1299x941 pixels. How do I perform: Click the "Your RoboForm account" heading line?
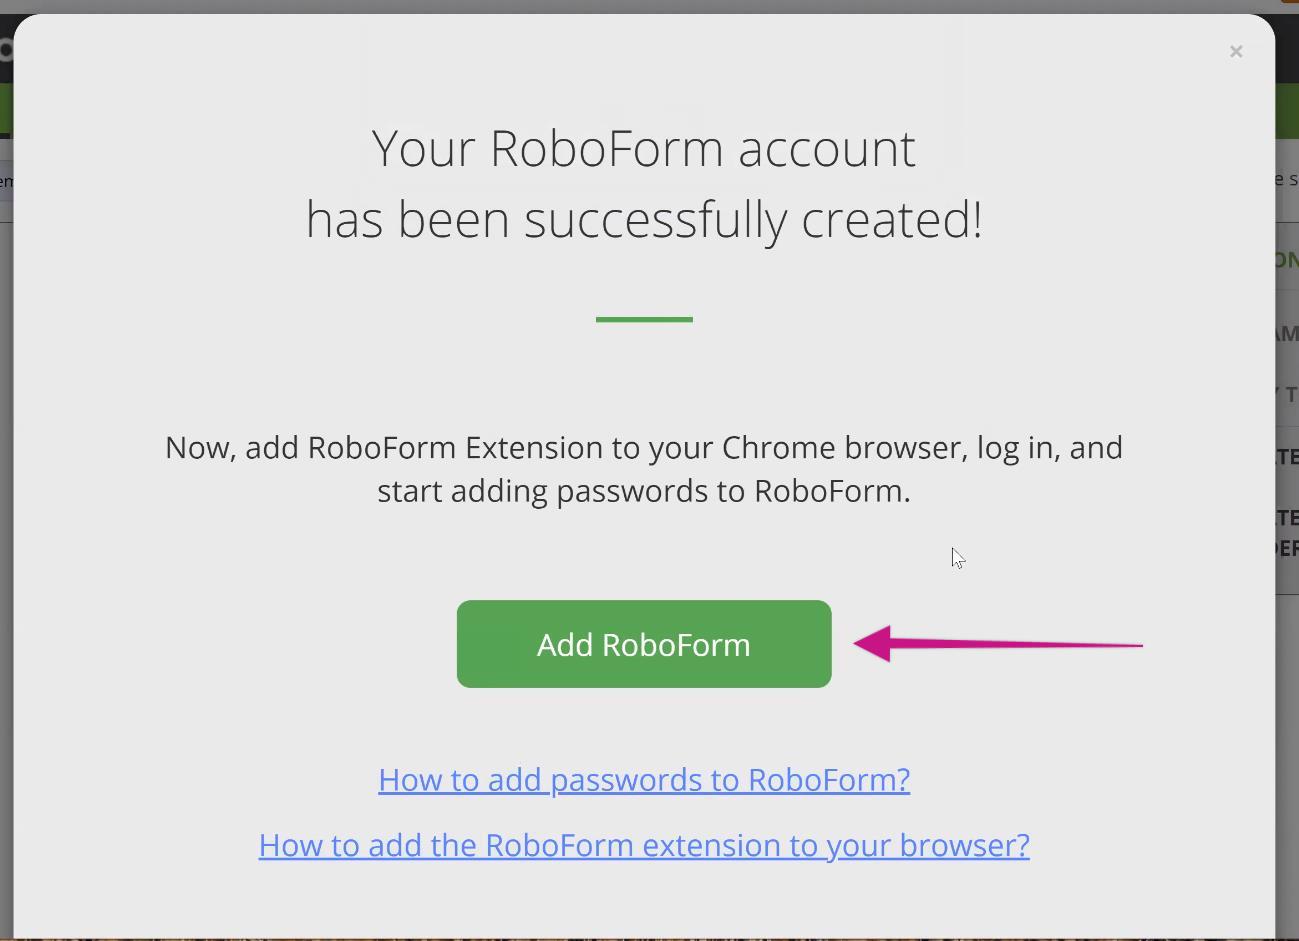(644, 148)
